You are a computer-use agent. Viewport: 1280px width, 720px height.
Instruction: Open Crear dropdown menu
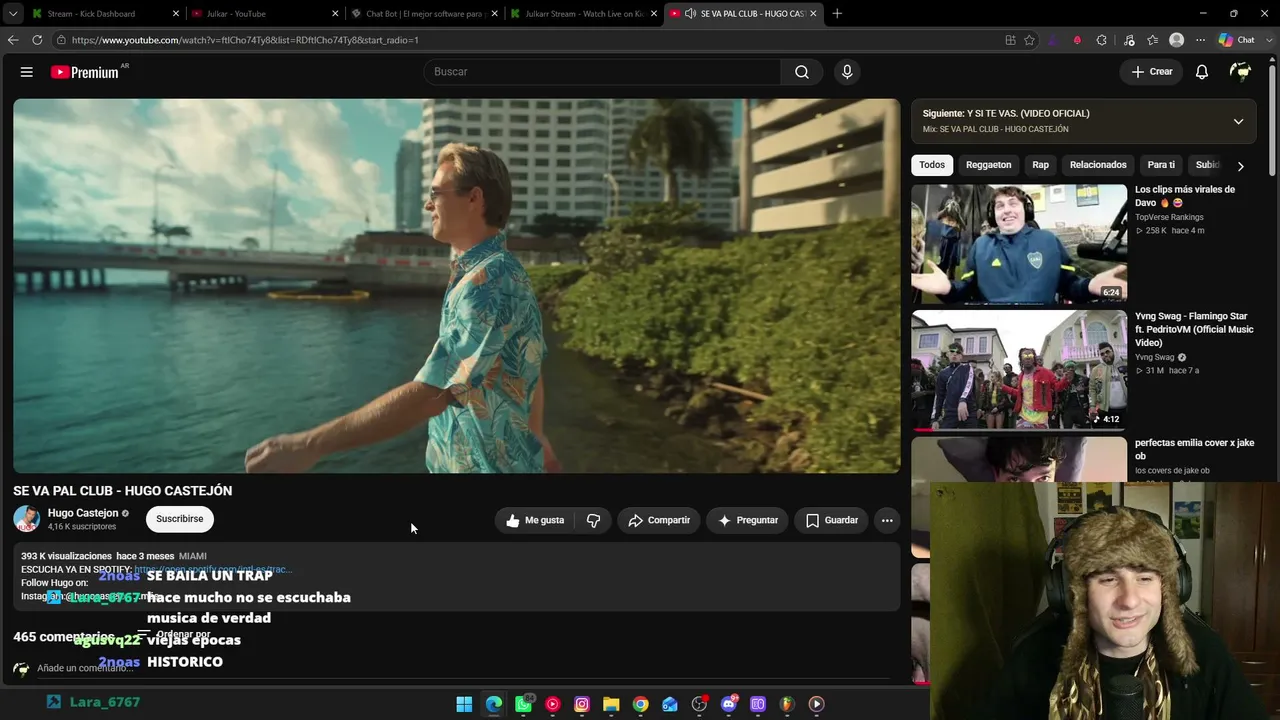click(x=1152, y=72)
